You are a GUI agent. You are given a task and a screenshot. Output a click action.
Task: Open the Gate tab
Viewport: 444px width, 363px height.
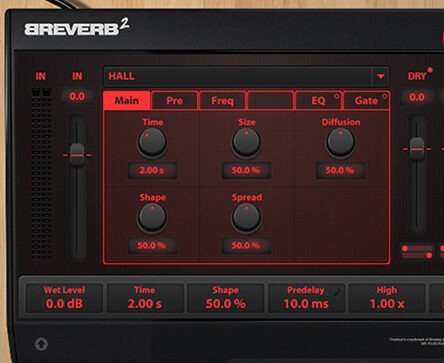pos(366,100)
